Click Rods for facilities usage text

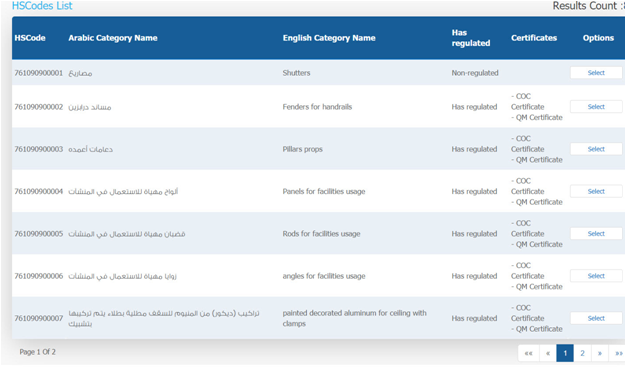coord(322,233)
